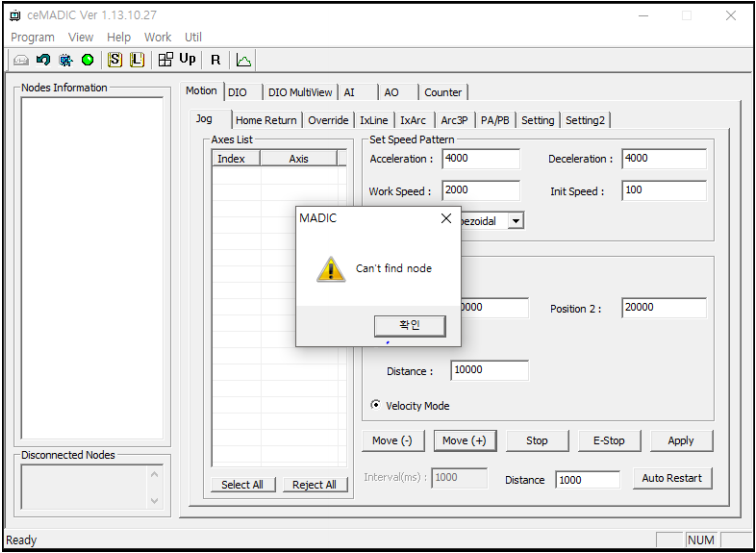Click the Acceleration input field
The image size is (756, 553).
click(480, 159)
